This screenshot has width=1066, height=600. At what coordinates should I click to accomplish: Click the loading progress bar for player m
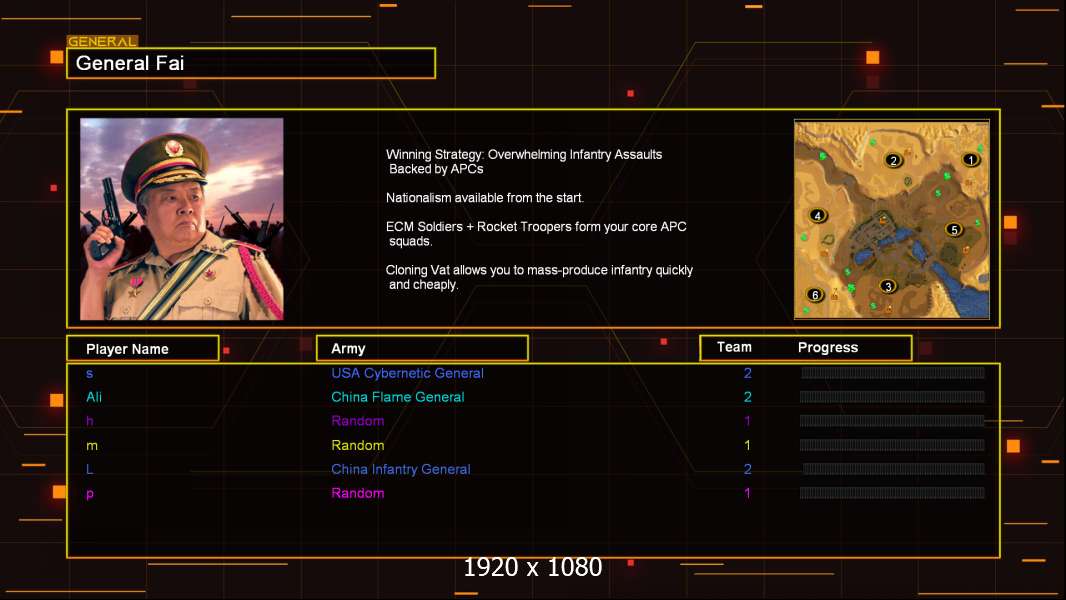coord(893,445)
